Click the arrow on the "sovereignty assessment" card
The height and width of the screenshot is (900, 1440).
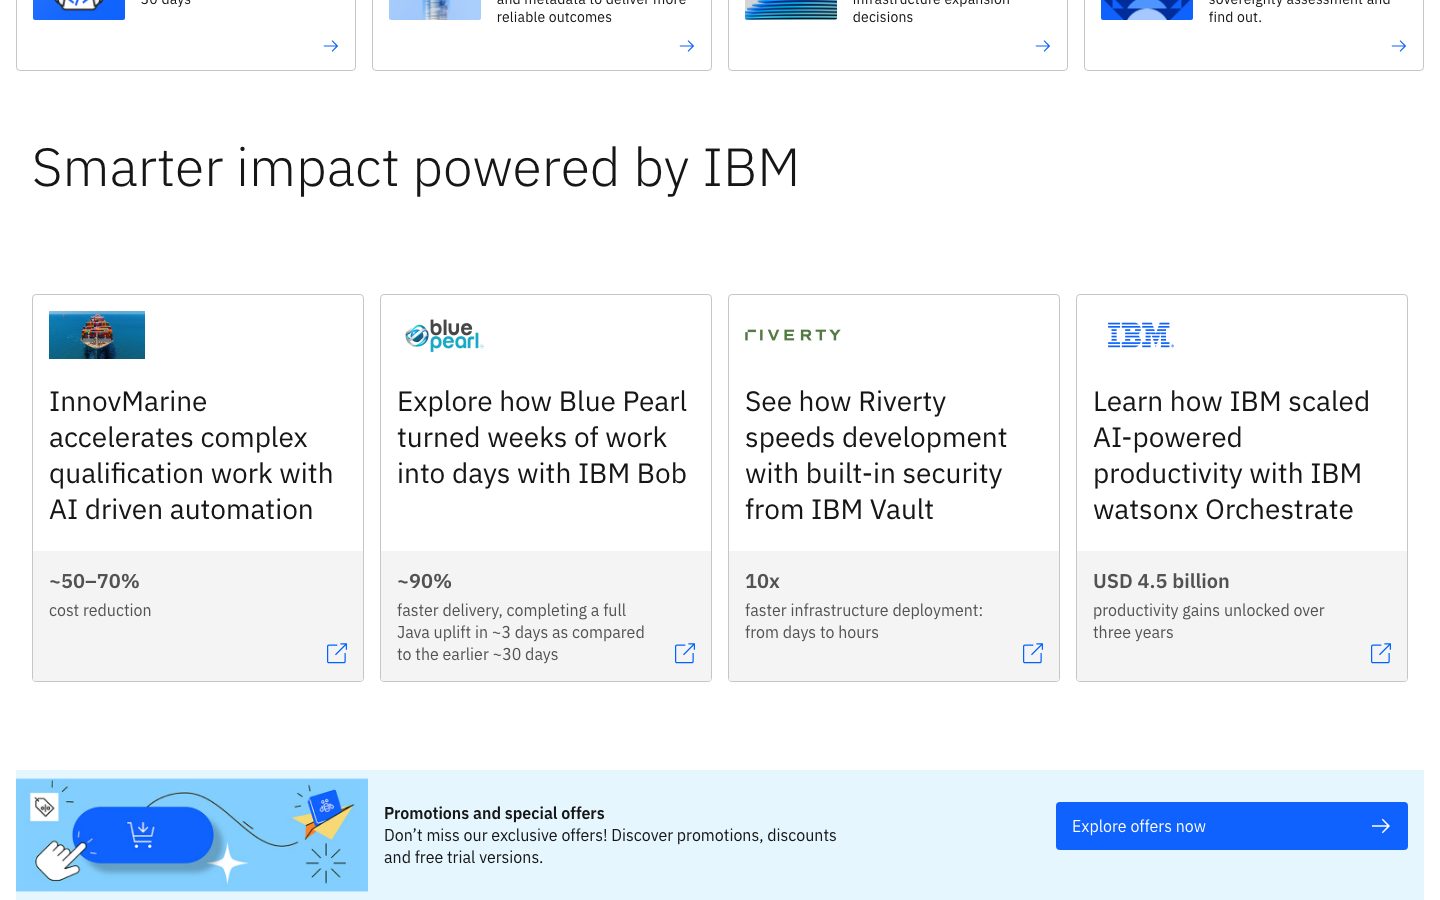[1399, 46]
